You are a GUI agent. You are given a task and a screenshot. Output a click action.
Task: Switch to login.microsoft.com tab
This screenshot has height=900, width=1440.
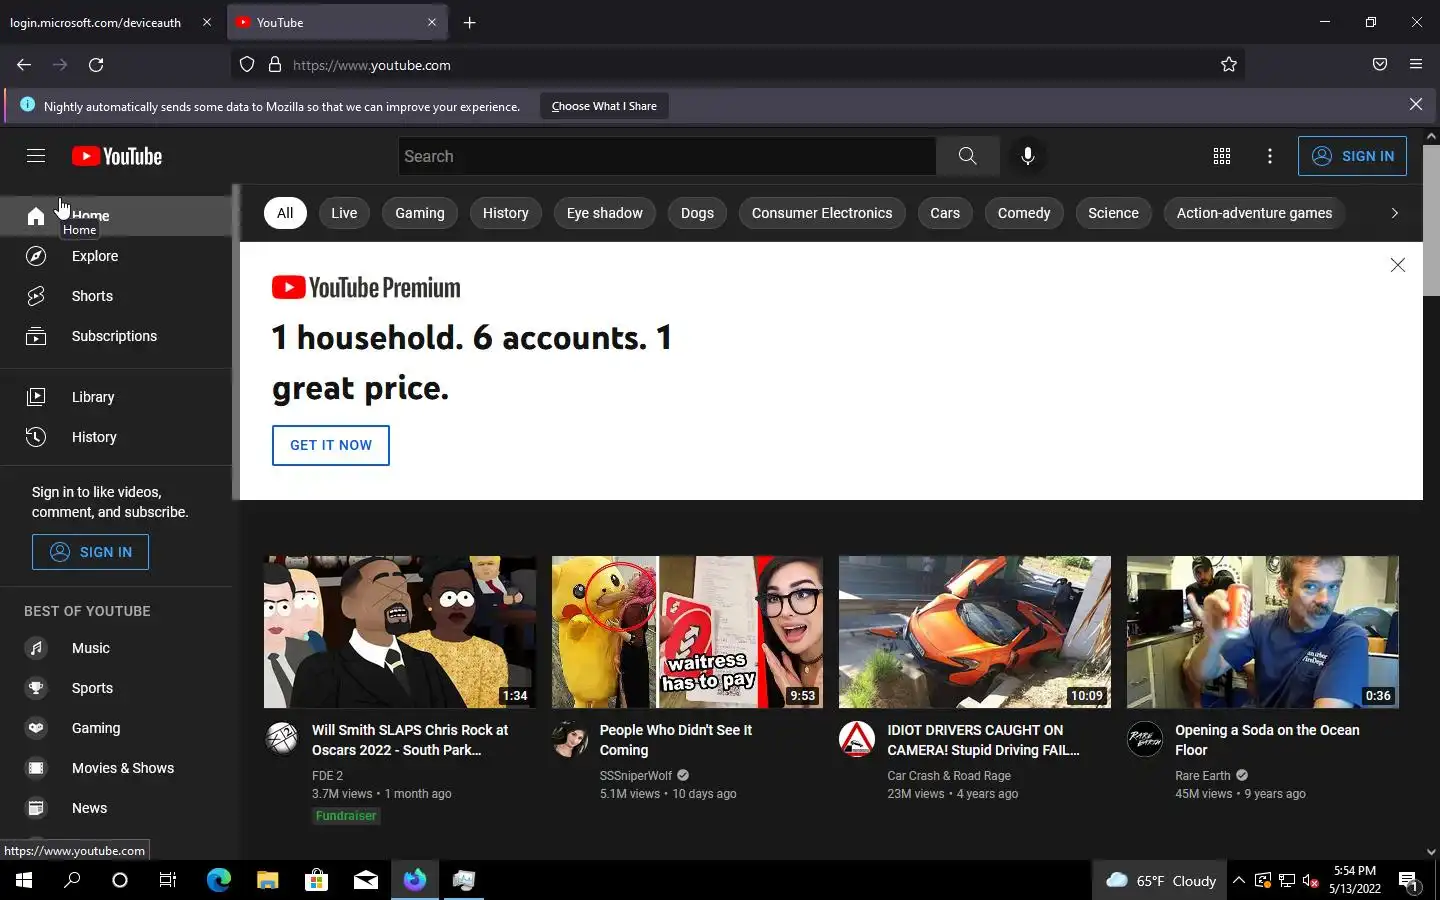[x=110, y=22]
